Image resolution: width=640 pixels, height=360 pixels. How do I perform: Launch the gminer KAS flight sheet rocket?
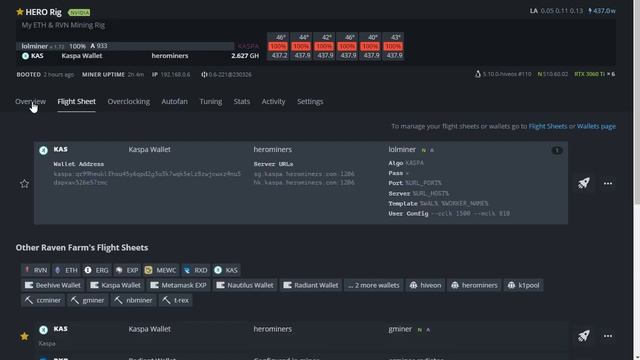point(584,336)
